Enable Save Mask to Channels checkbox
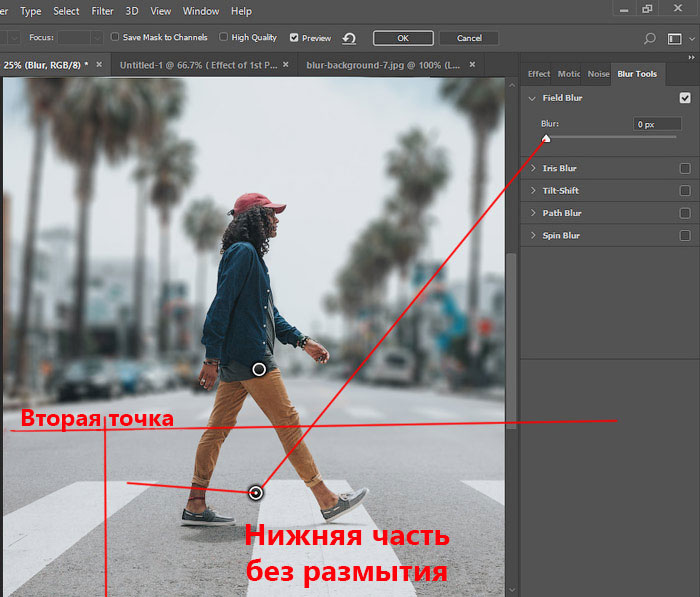 tap(115, 37)
